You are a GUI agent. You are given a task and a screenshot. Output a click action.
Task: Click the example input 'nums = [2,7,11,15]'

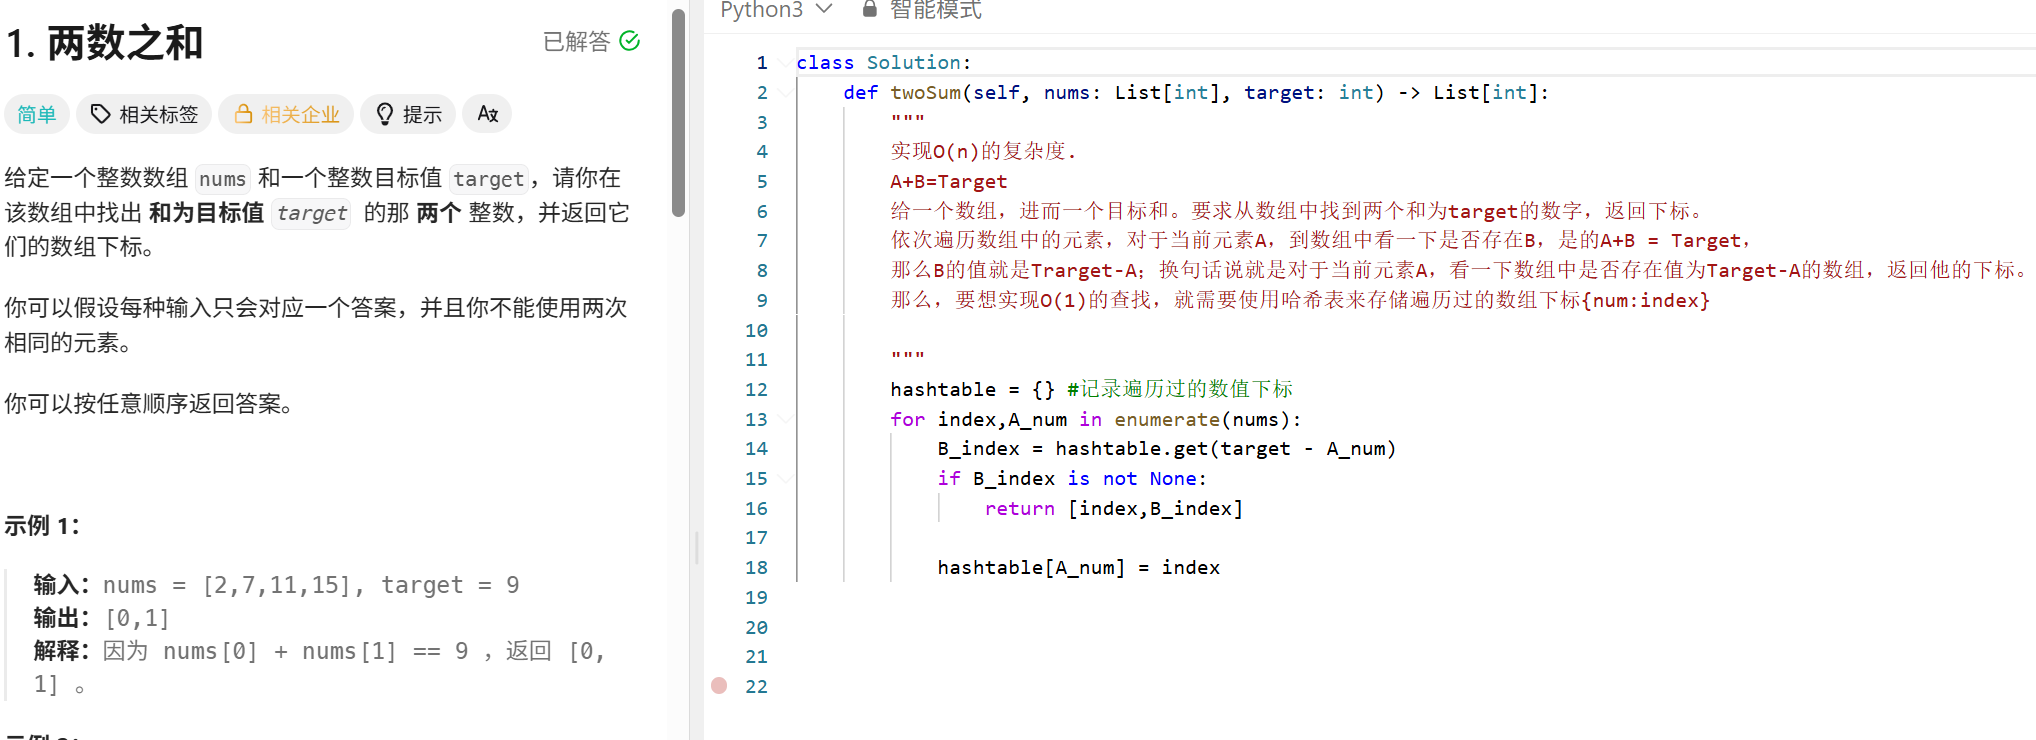(227, 585)
